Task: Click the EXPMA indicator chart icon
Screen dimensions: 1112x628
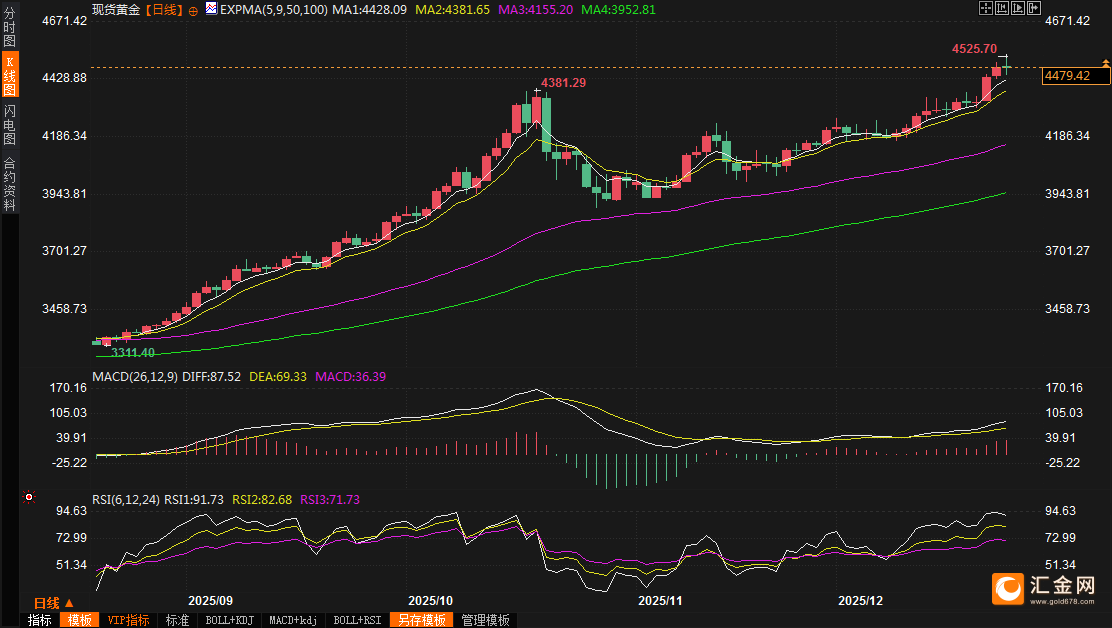Action: [211, 9]
